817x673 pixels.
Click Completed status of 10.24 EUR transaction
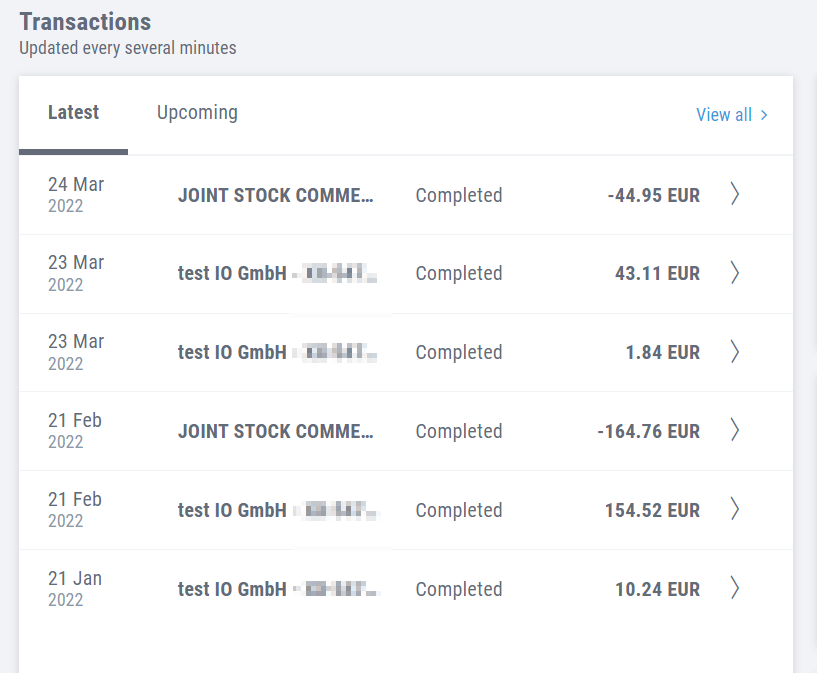pyautogui.click(x=458, y=590)
